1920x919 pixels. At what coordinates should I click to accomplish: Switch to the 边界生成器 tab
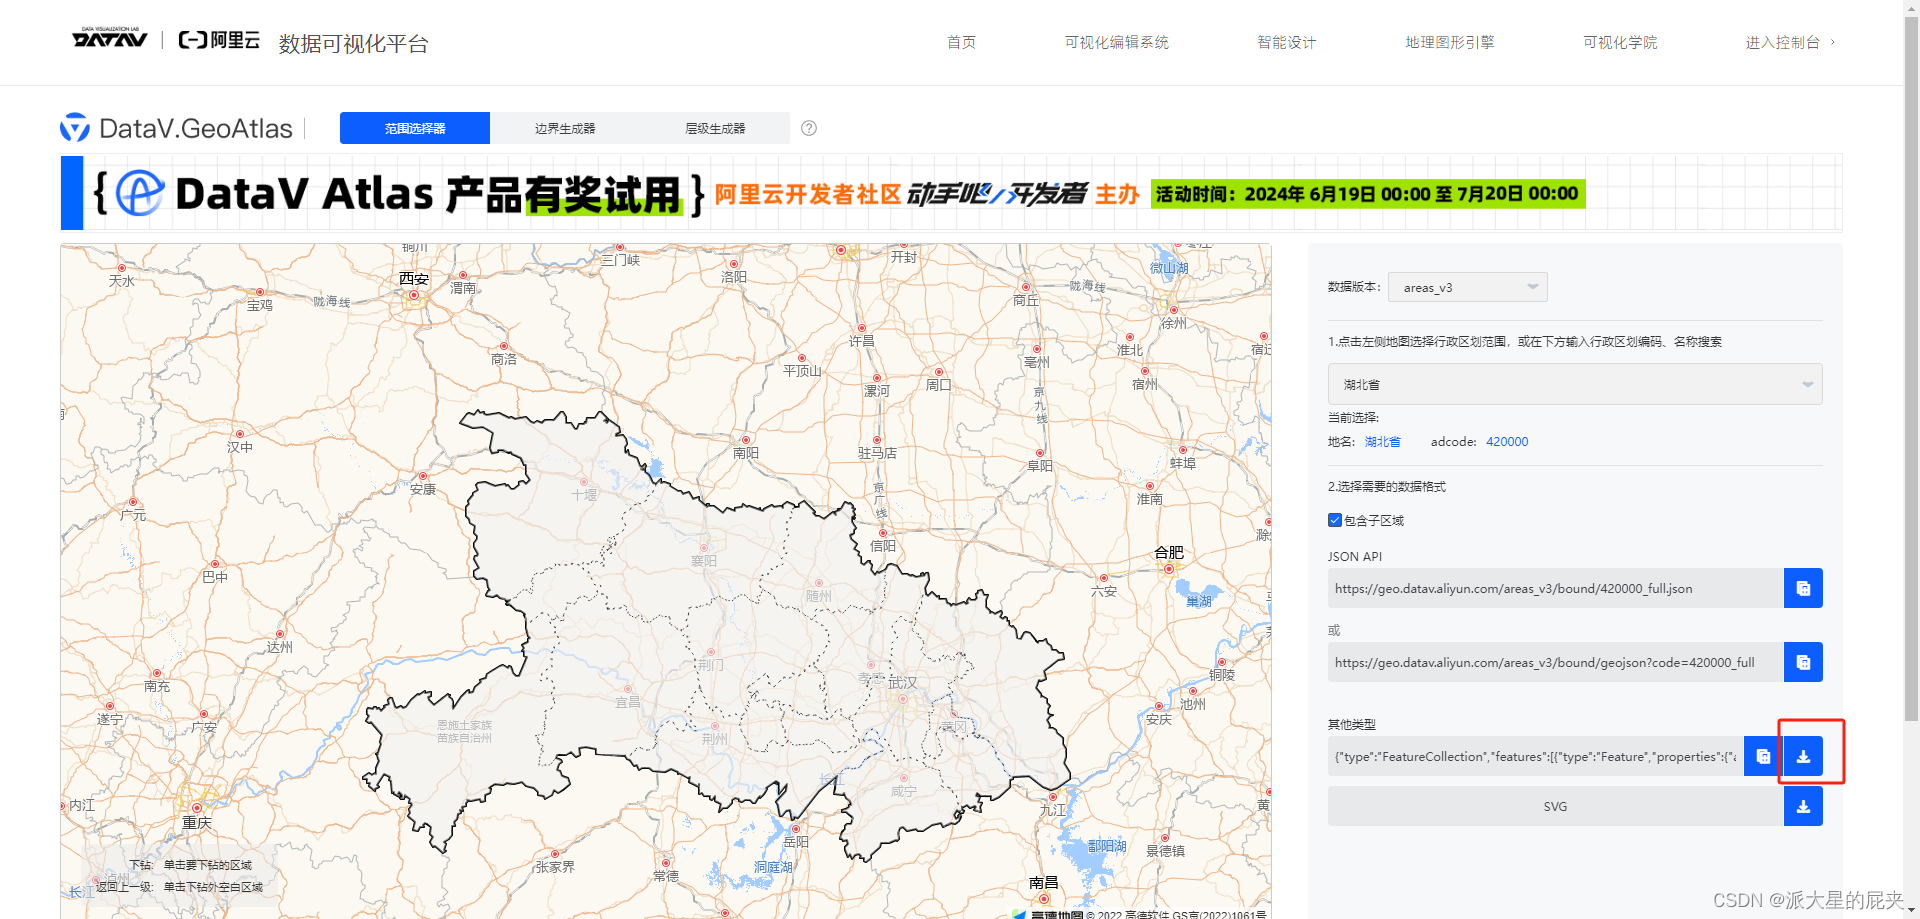[x=565, y=128]
